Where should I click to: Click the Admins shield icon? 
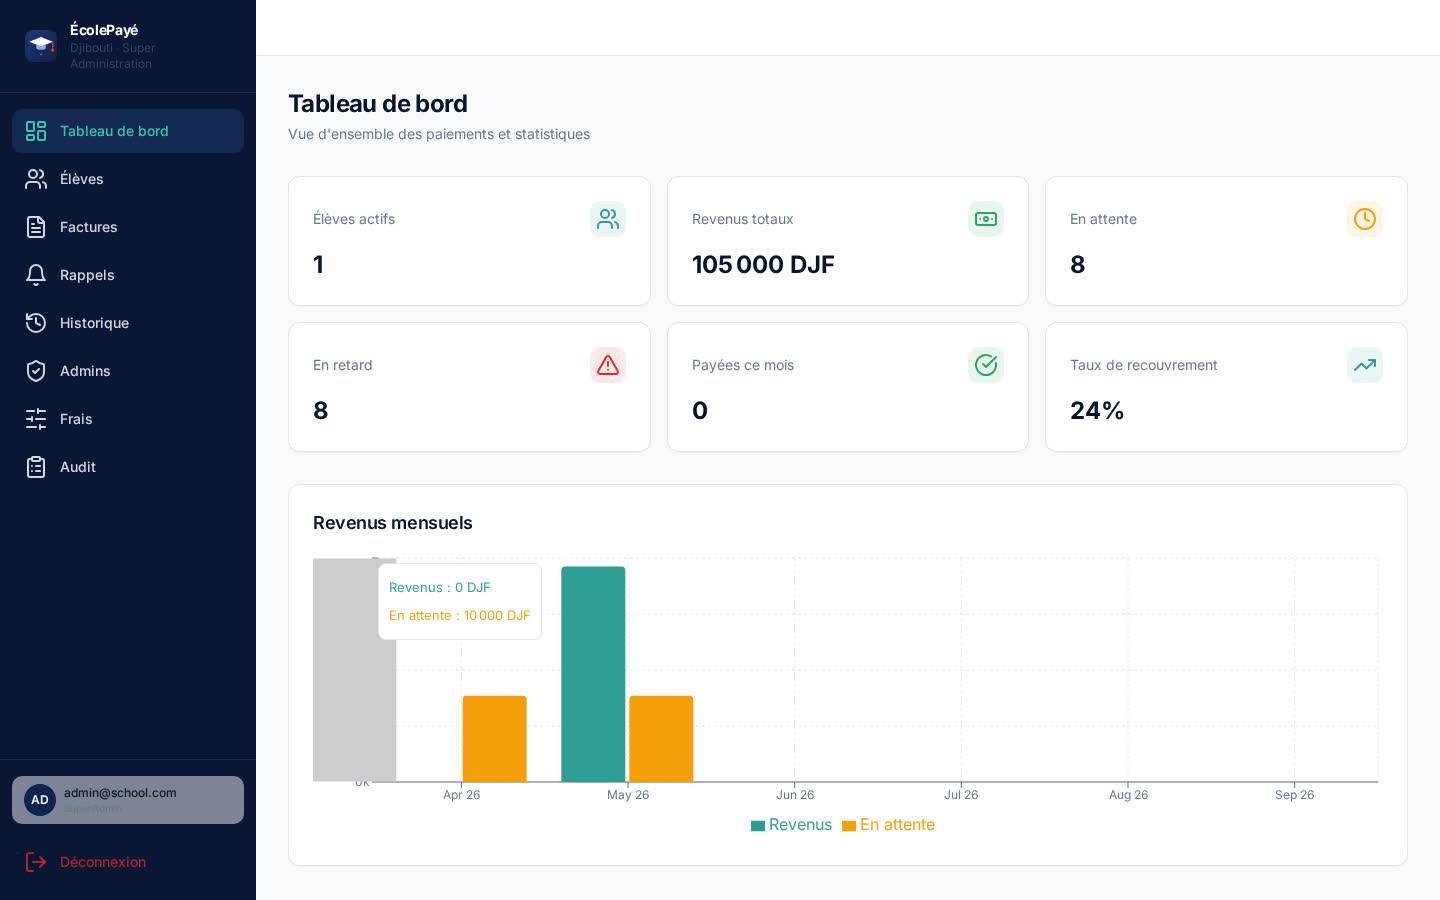click(x=36, y=371)
